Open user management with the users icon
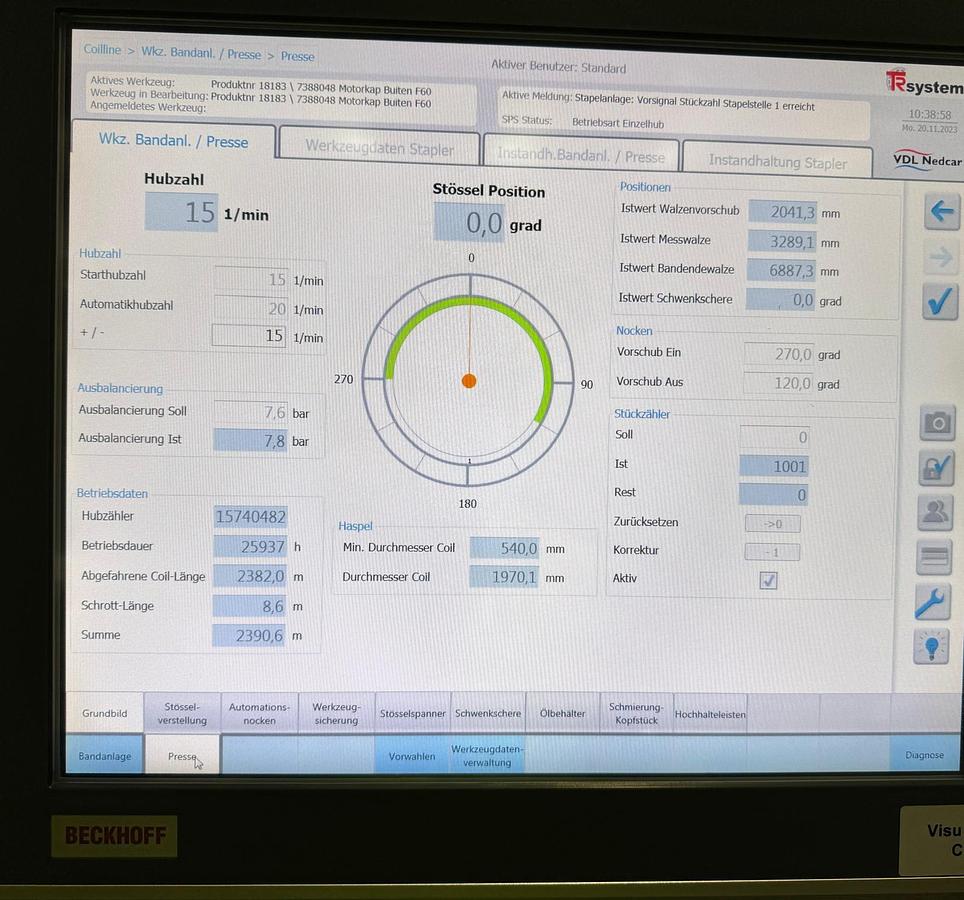The image size is (964, 900). click(x=934, y=512)
